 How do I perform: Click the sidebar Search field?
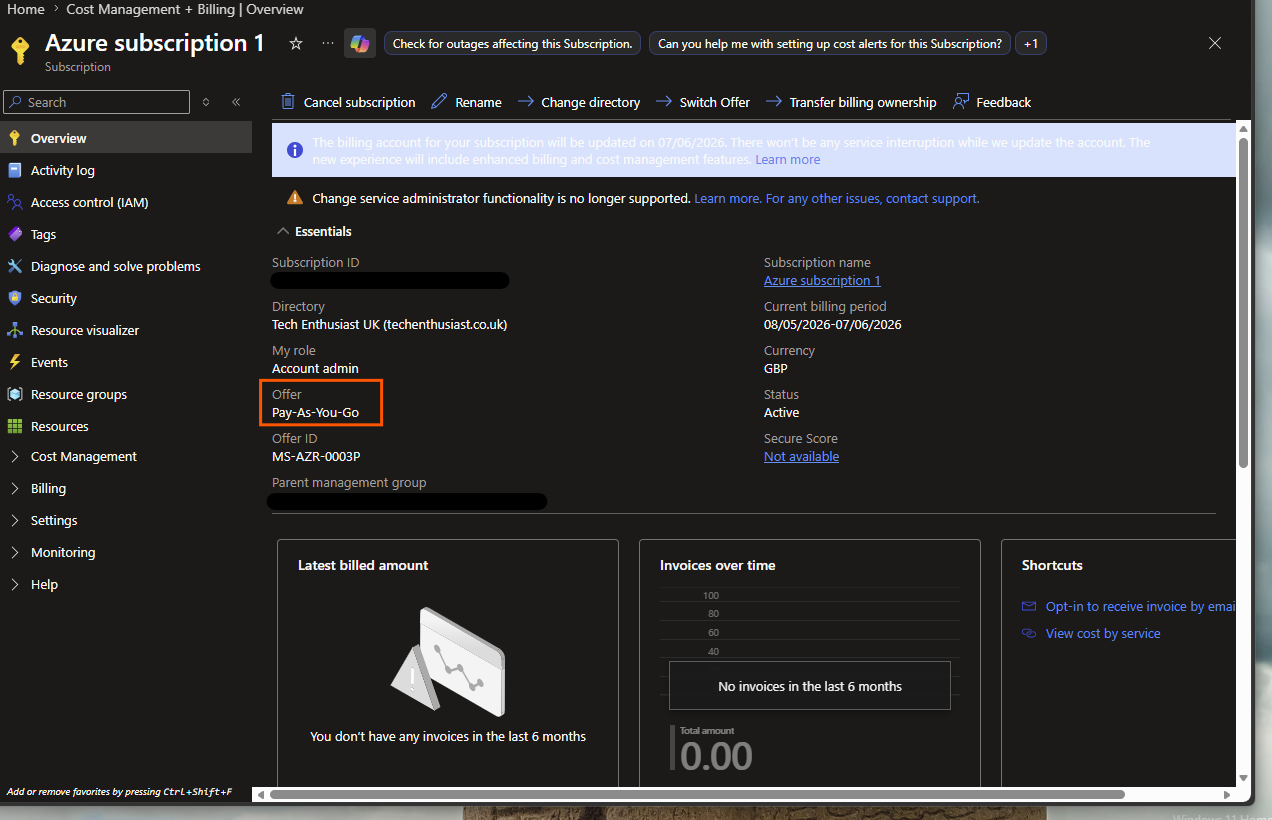pos(96,102)
